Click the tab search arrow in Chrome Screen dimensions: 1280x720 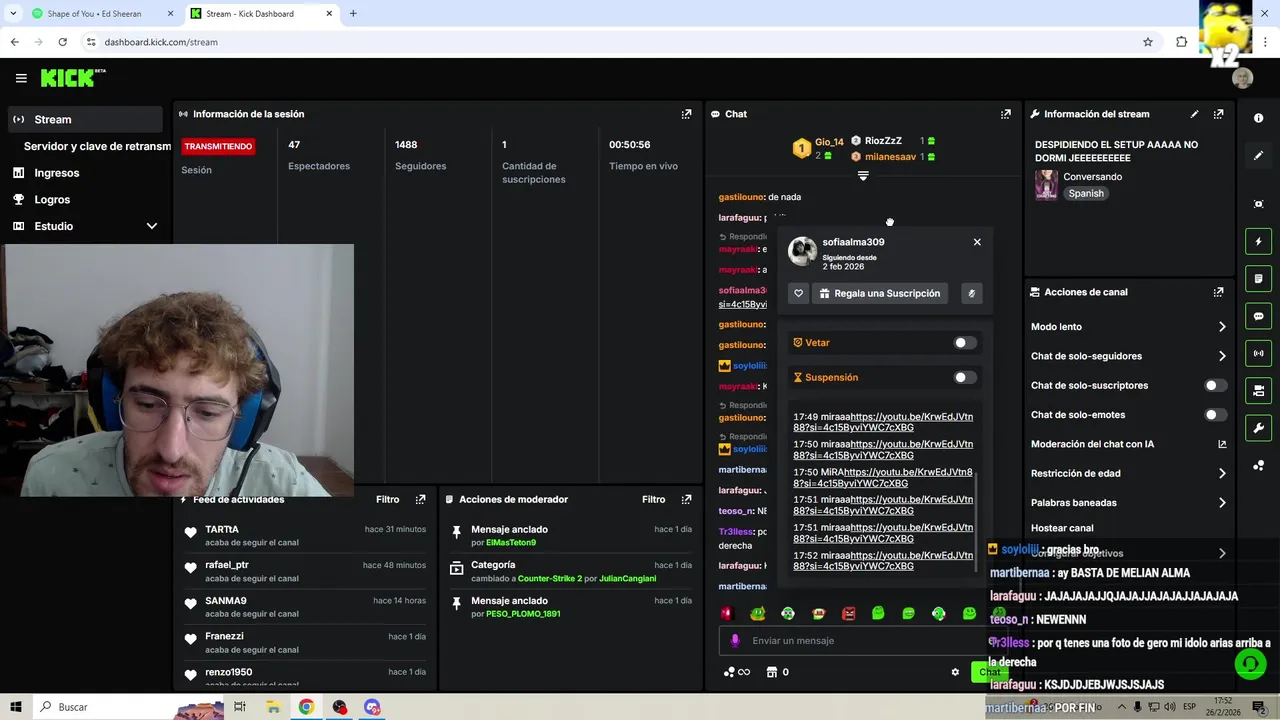coord(13,14)
